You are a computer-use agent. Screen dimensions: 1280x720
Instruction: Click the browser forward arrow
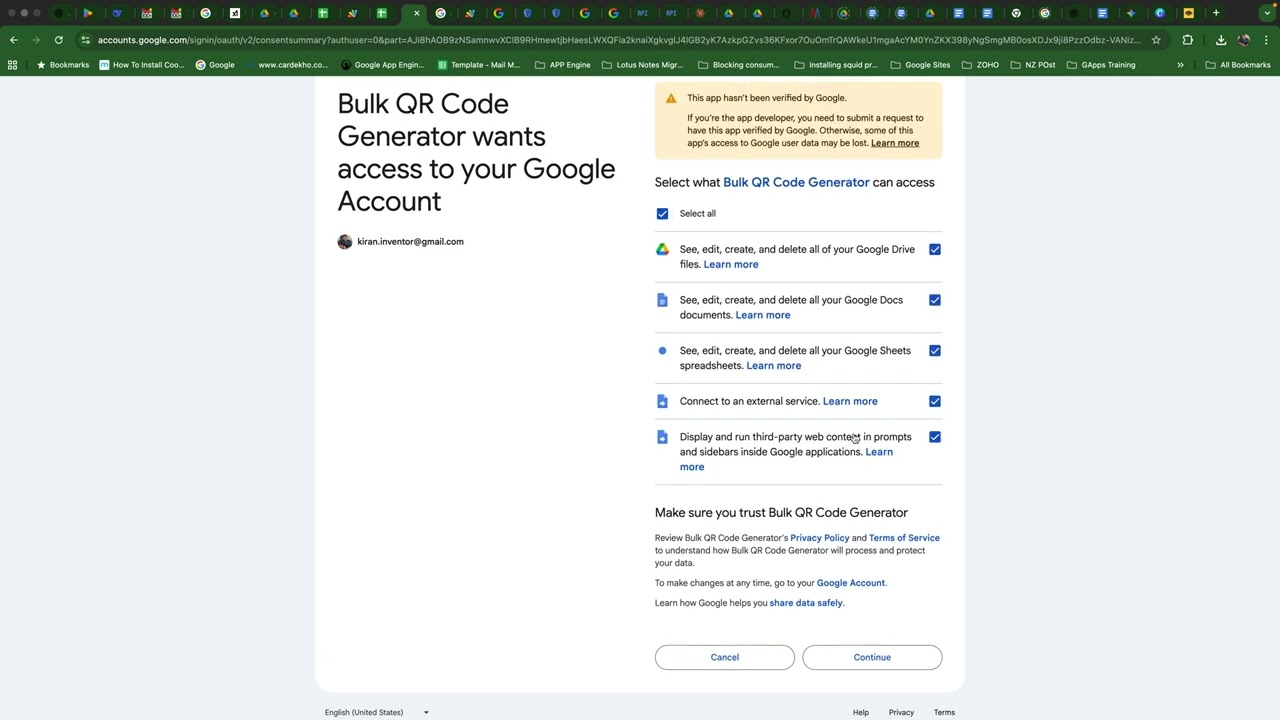(36, 40)
